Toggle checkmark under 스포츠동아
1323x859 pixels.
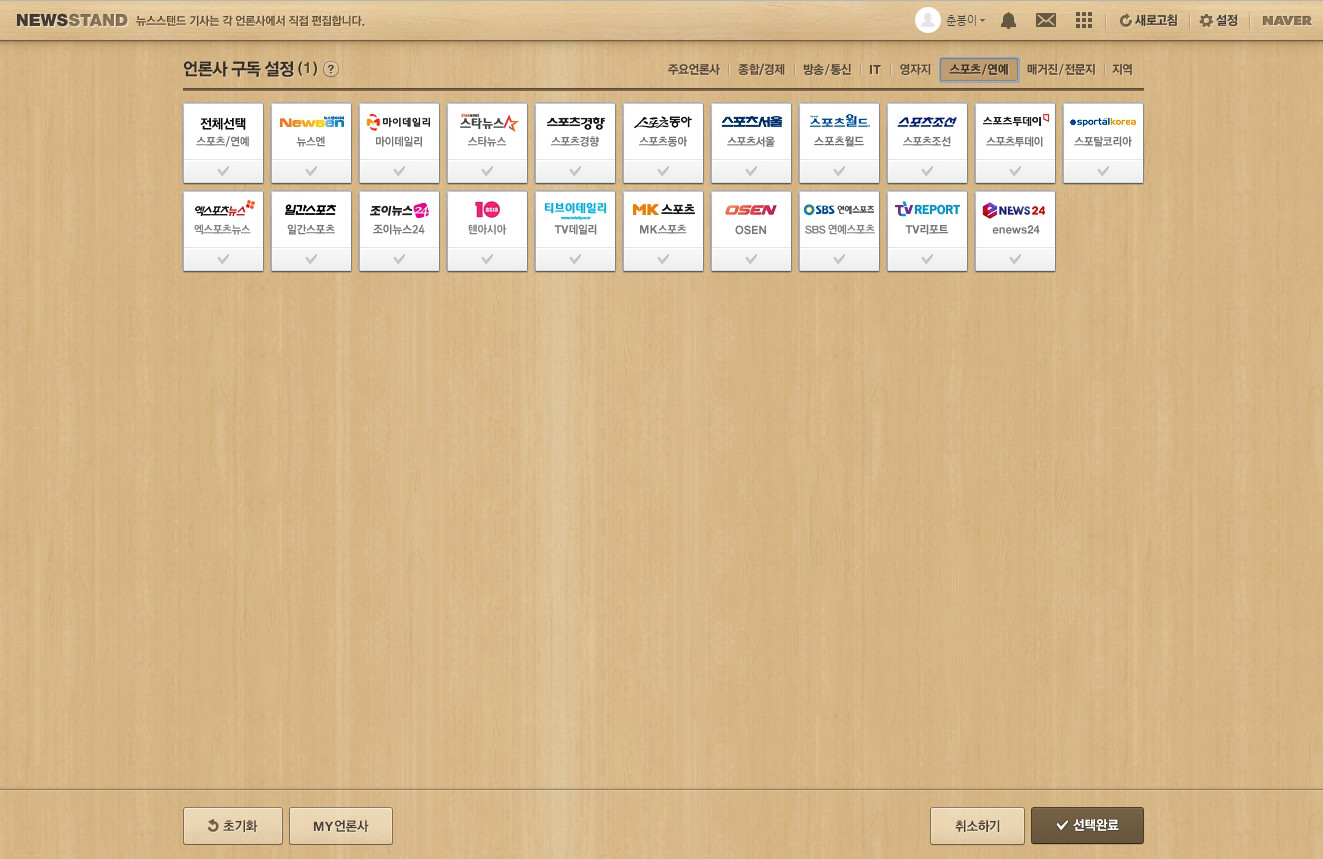coord(663,171)
